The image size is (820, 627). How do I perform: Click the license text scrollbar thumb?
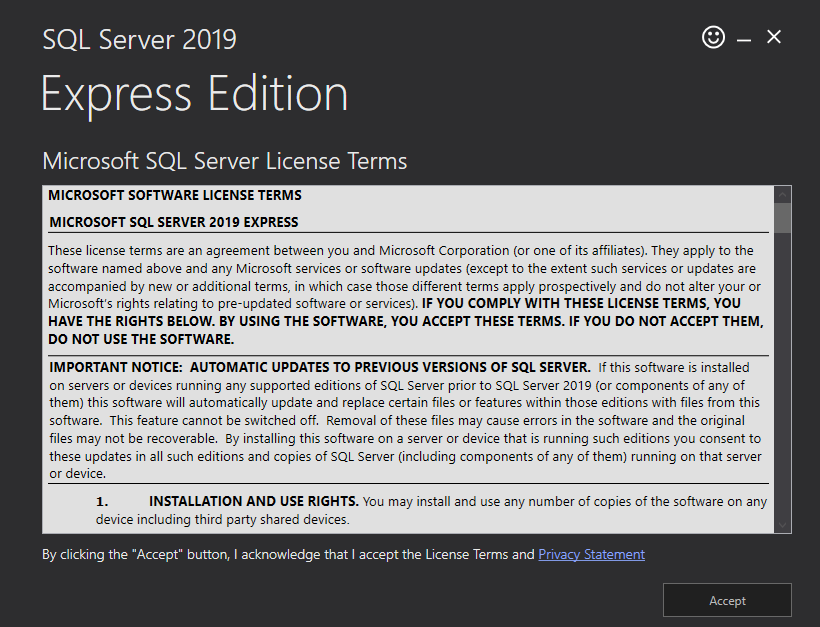coord(782,218)
